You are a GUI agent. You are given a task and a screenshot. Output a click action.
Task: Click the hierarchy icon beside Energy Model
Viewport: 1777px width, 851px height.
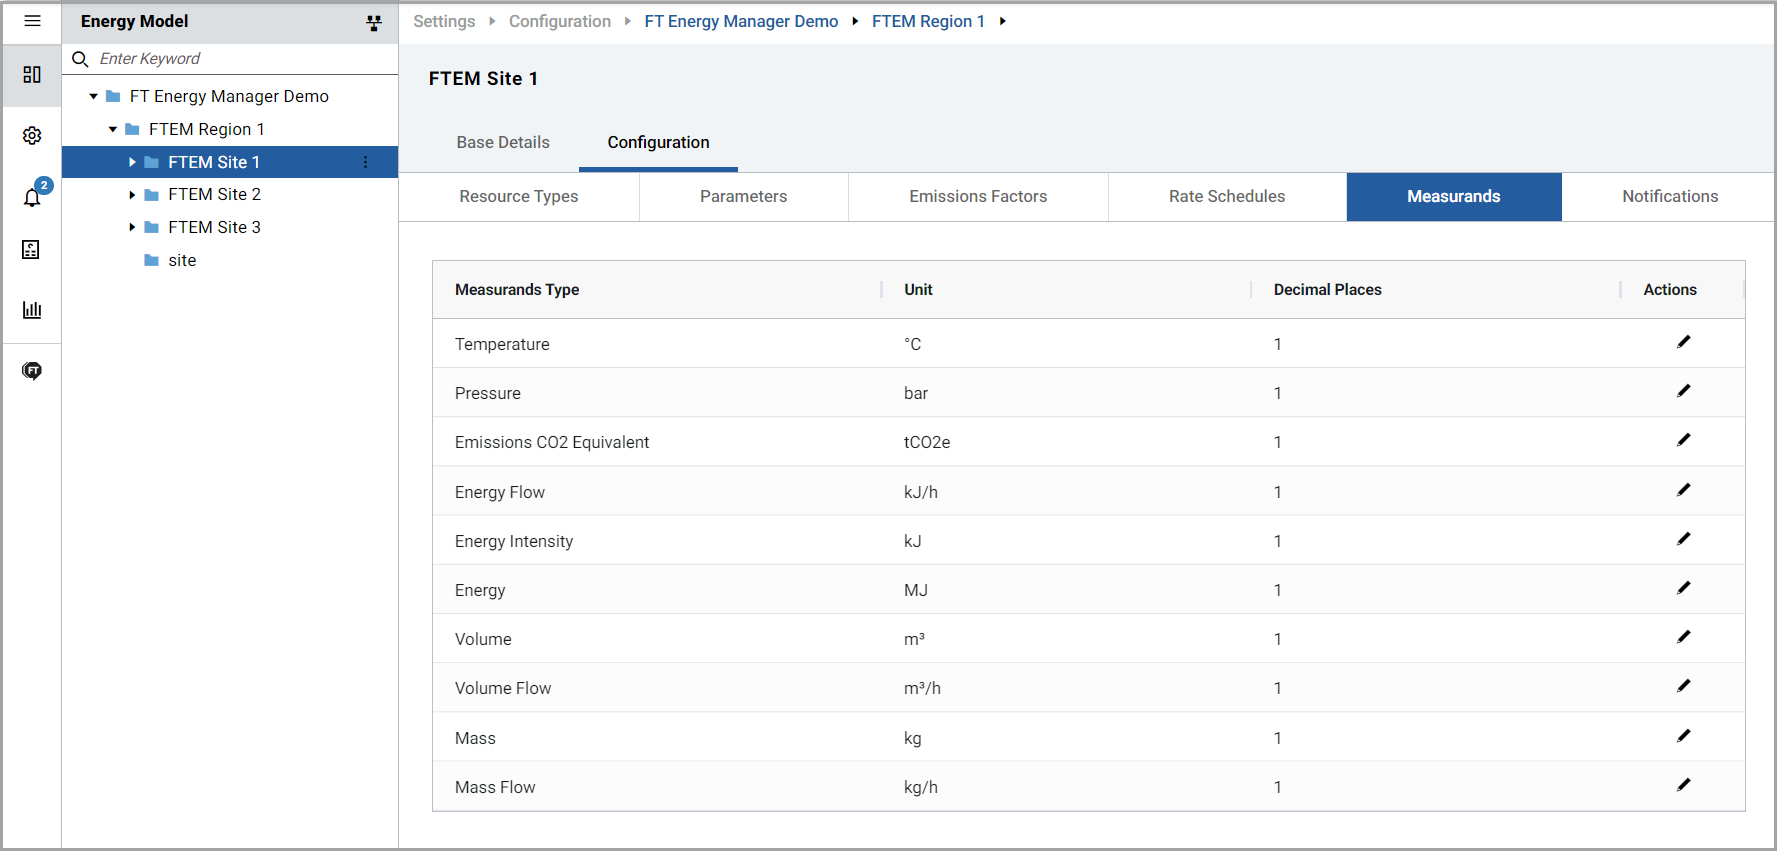(x=374, y=23)
